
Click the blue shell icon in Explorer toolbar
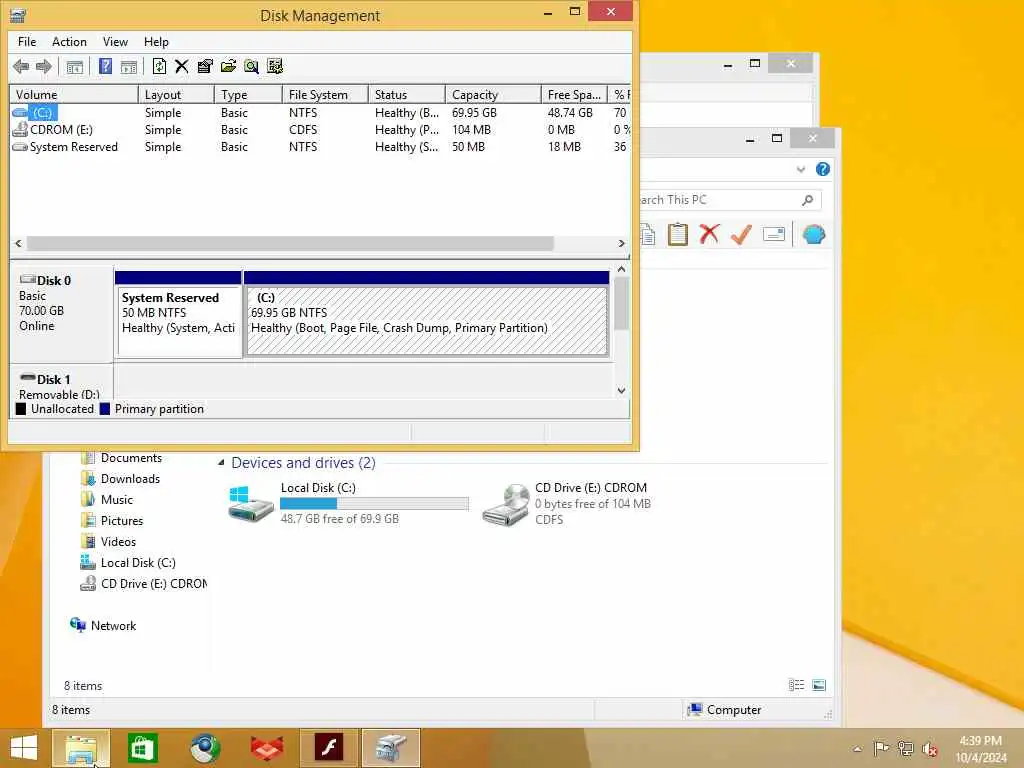[x=814, y=234]
